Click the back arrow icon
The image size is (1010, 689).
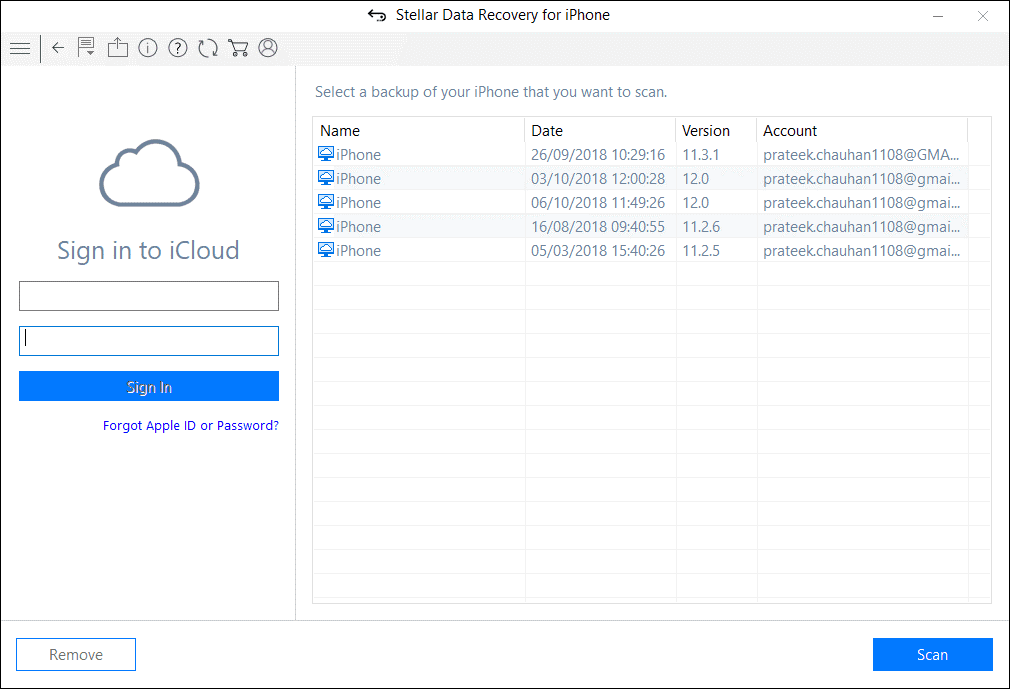[x=58, y=48]
